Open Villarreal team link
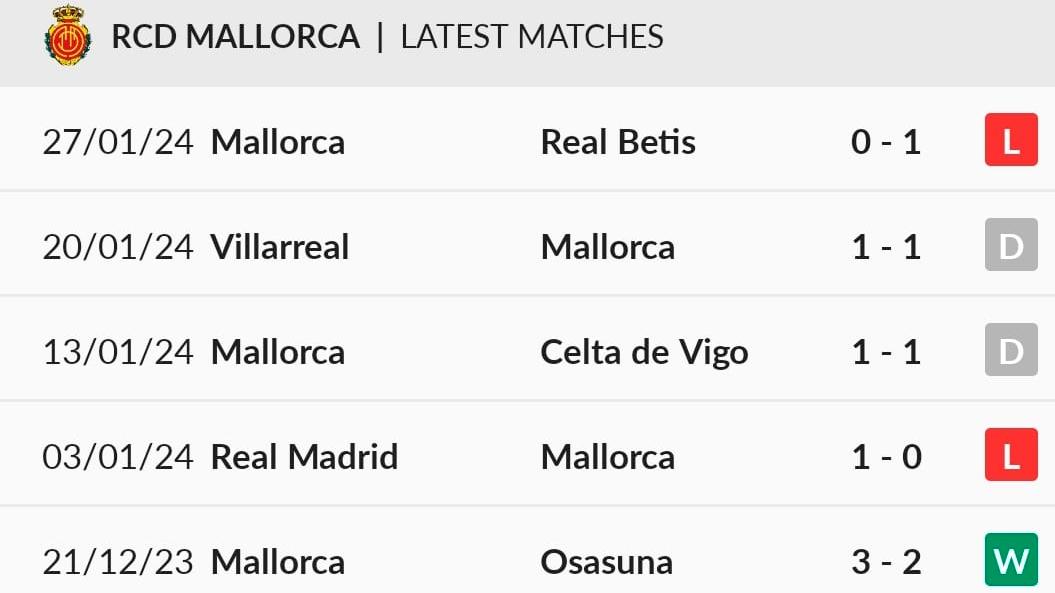Viewport: 1055px width, 593px height. 280,247
